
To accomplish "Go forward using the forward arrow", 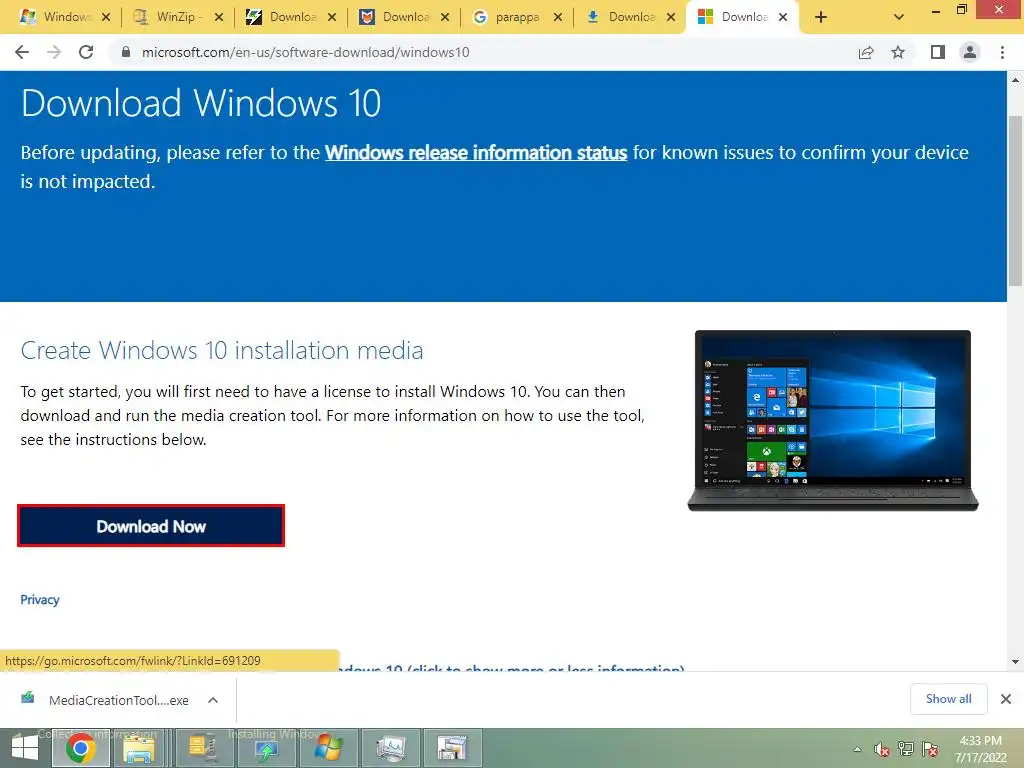I will click(x=54, y=52).
